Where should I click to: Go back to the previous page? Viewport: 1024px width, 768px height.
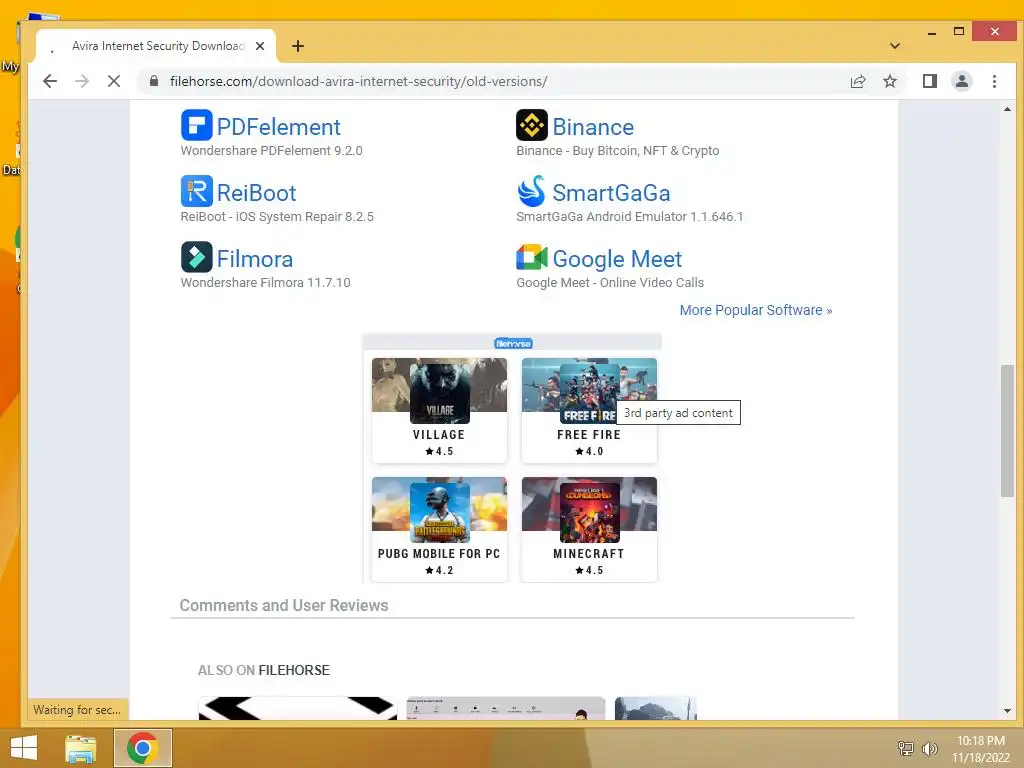[x=50, y=81]
